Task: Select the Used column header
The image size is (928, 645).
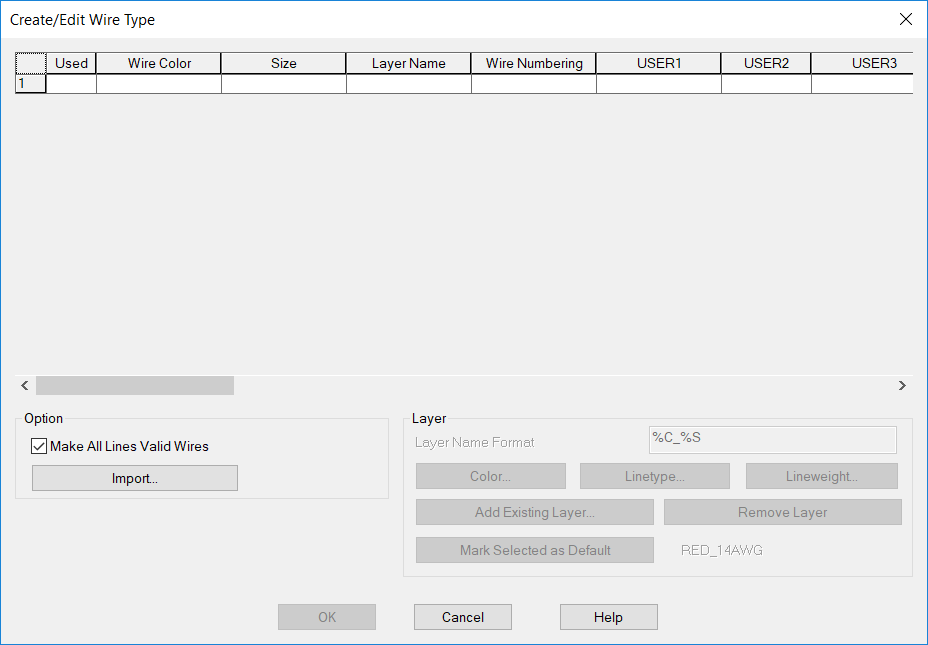Action: (71, 63)
